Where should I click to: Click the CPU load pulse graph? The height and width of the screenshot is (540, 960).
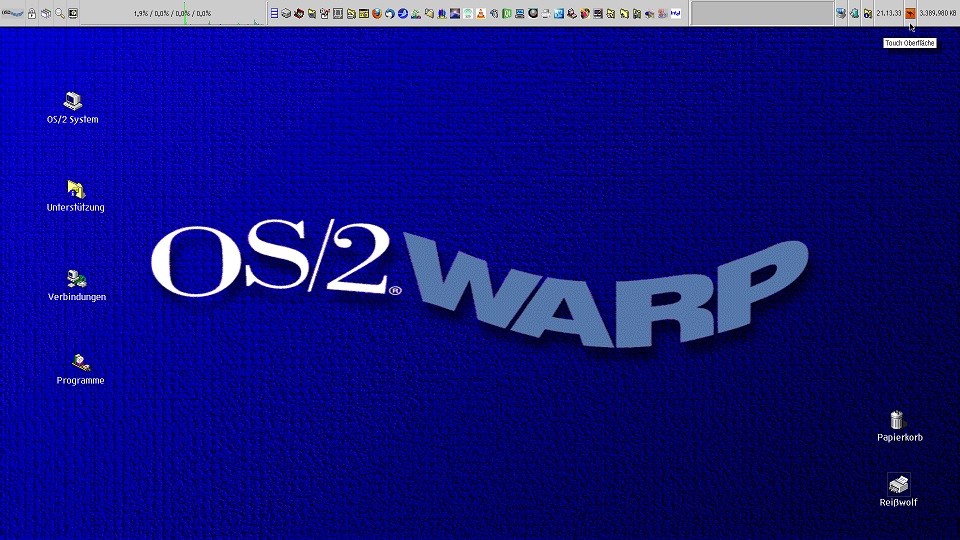tap(173, 13)
